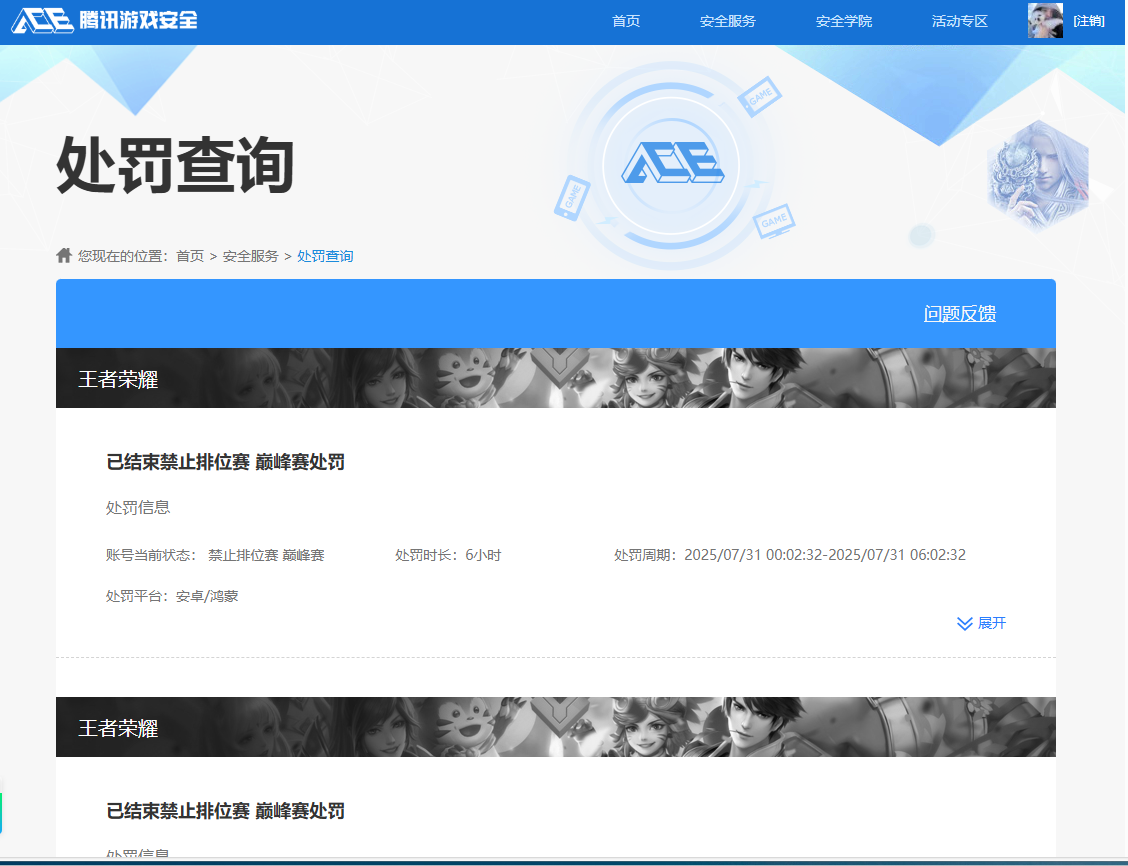
Task: Click the double-chevron icon beside 展开
Action: pyautogui.click(x=964, y=624)
